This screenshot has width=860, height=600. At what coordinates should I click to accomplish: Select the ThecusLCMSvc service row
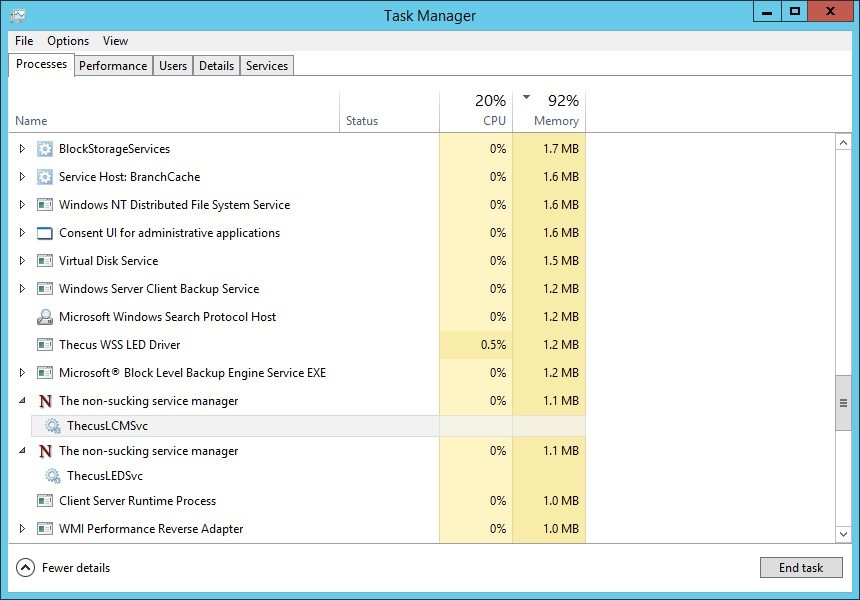tap(308, 426)
